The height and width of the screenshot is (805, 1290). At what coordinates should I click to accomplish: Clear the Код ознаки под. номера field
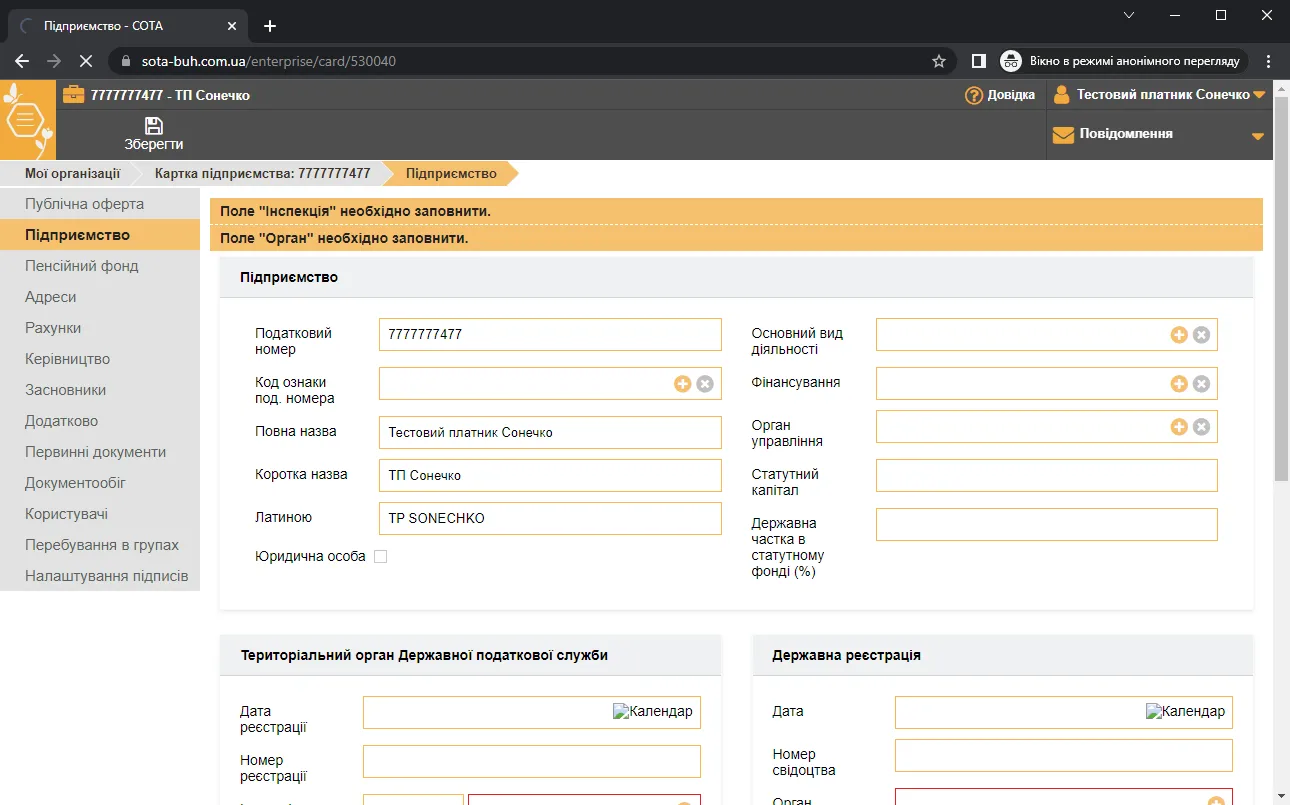[x=705, y=384]
